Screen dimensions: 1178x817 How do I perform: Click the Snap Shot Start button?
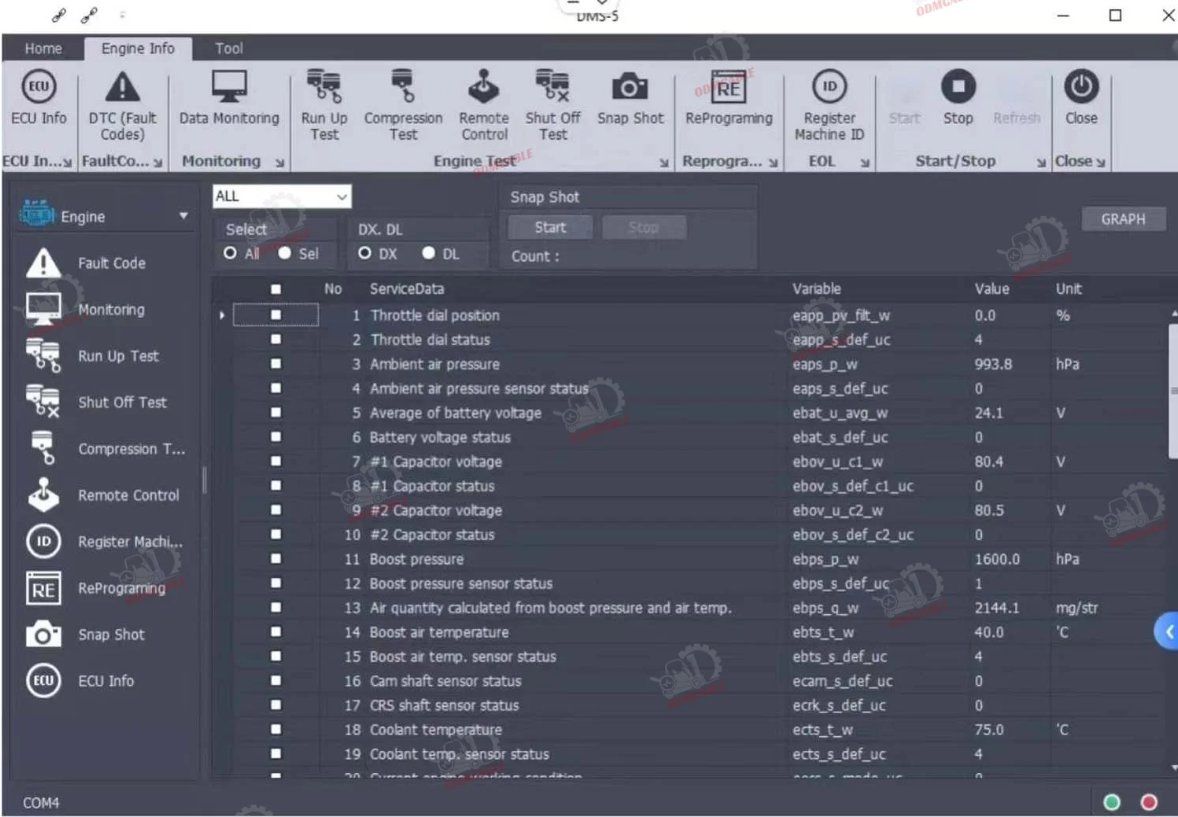point(550,227)
